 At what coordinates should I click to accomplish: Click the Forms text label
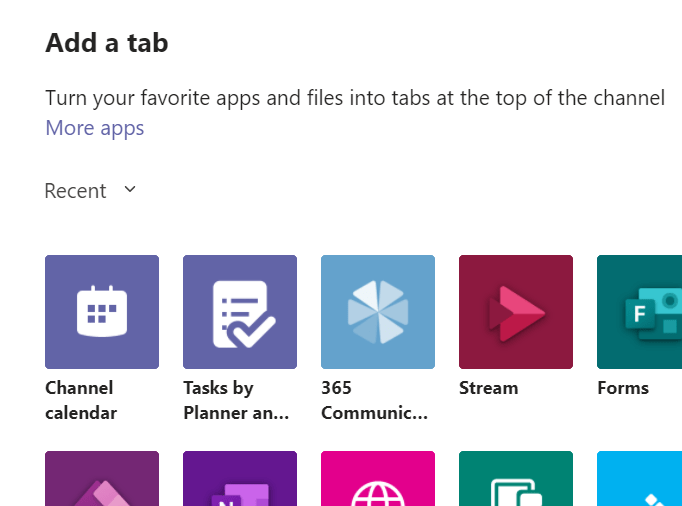(x=623, y=388)
